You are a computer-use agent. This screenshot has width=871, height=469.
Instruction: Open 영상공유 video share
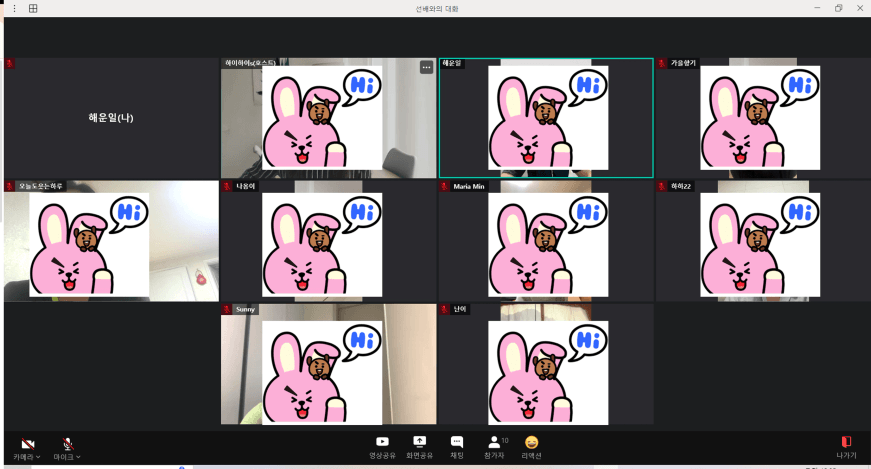(x=382, y=447)
